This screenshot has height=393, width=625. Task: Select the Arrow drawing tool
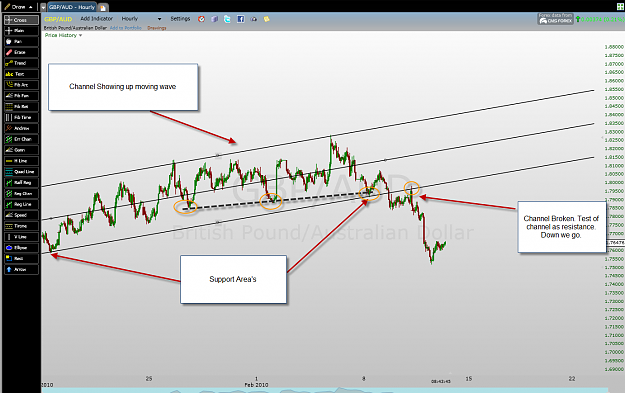pyautogui.click(x=22, y=269)
